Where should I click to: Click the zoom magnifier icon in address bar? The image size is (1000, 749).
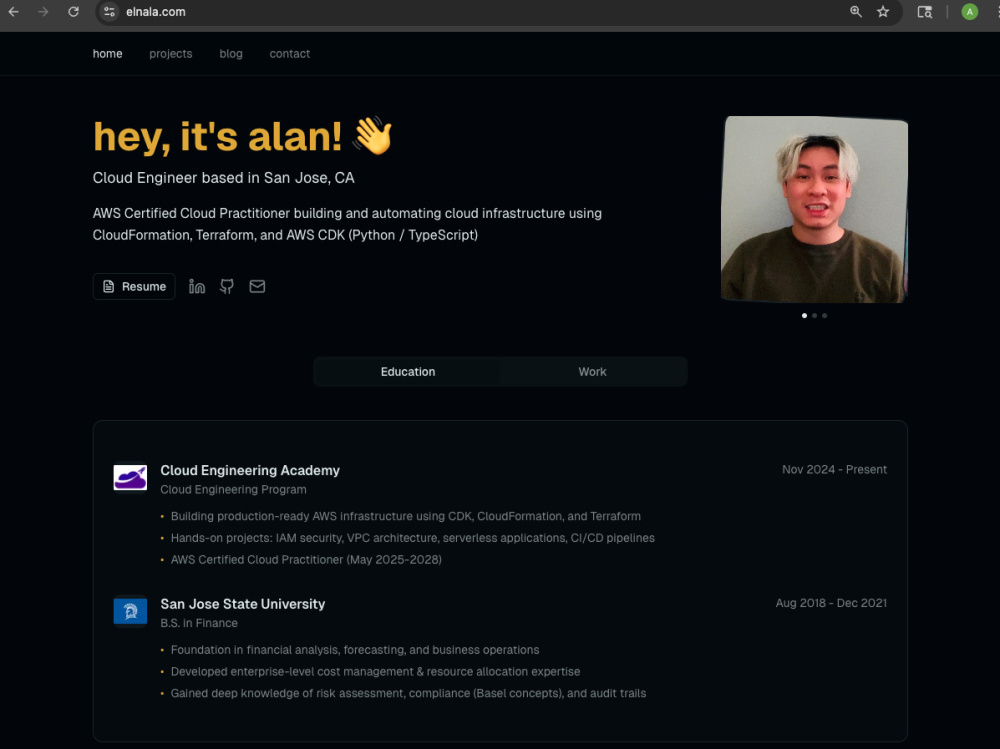(x=856, y=11)
